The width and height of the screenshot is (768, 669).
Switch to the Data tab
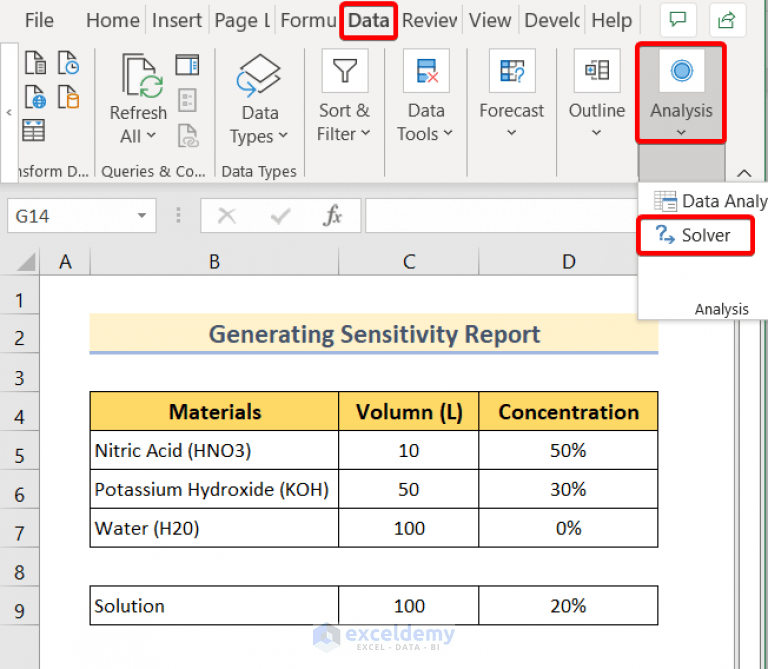pos(368,20)
